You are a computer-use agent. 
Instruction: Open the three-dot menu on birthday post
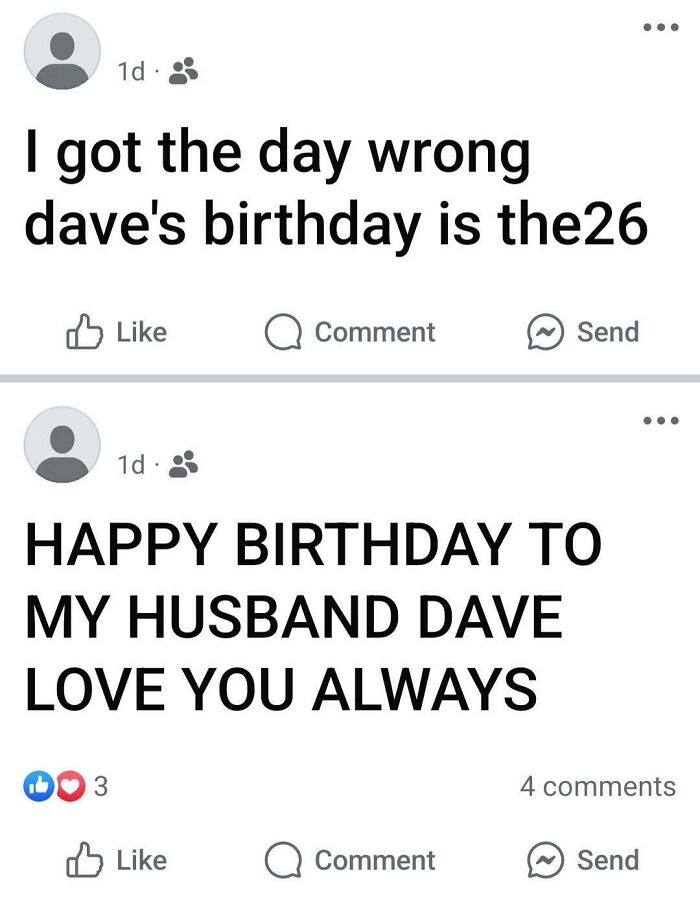pyautogui.click(x=661, y=420)
